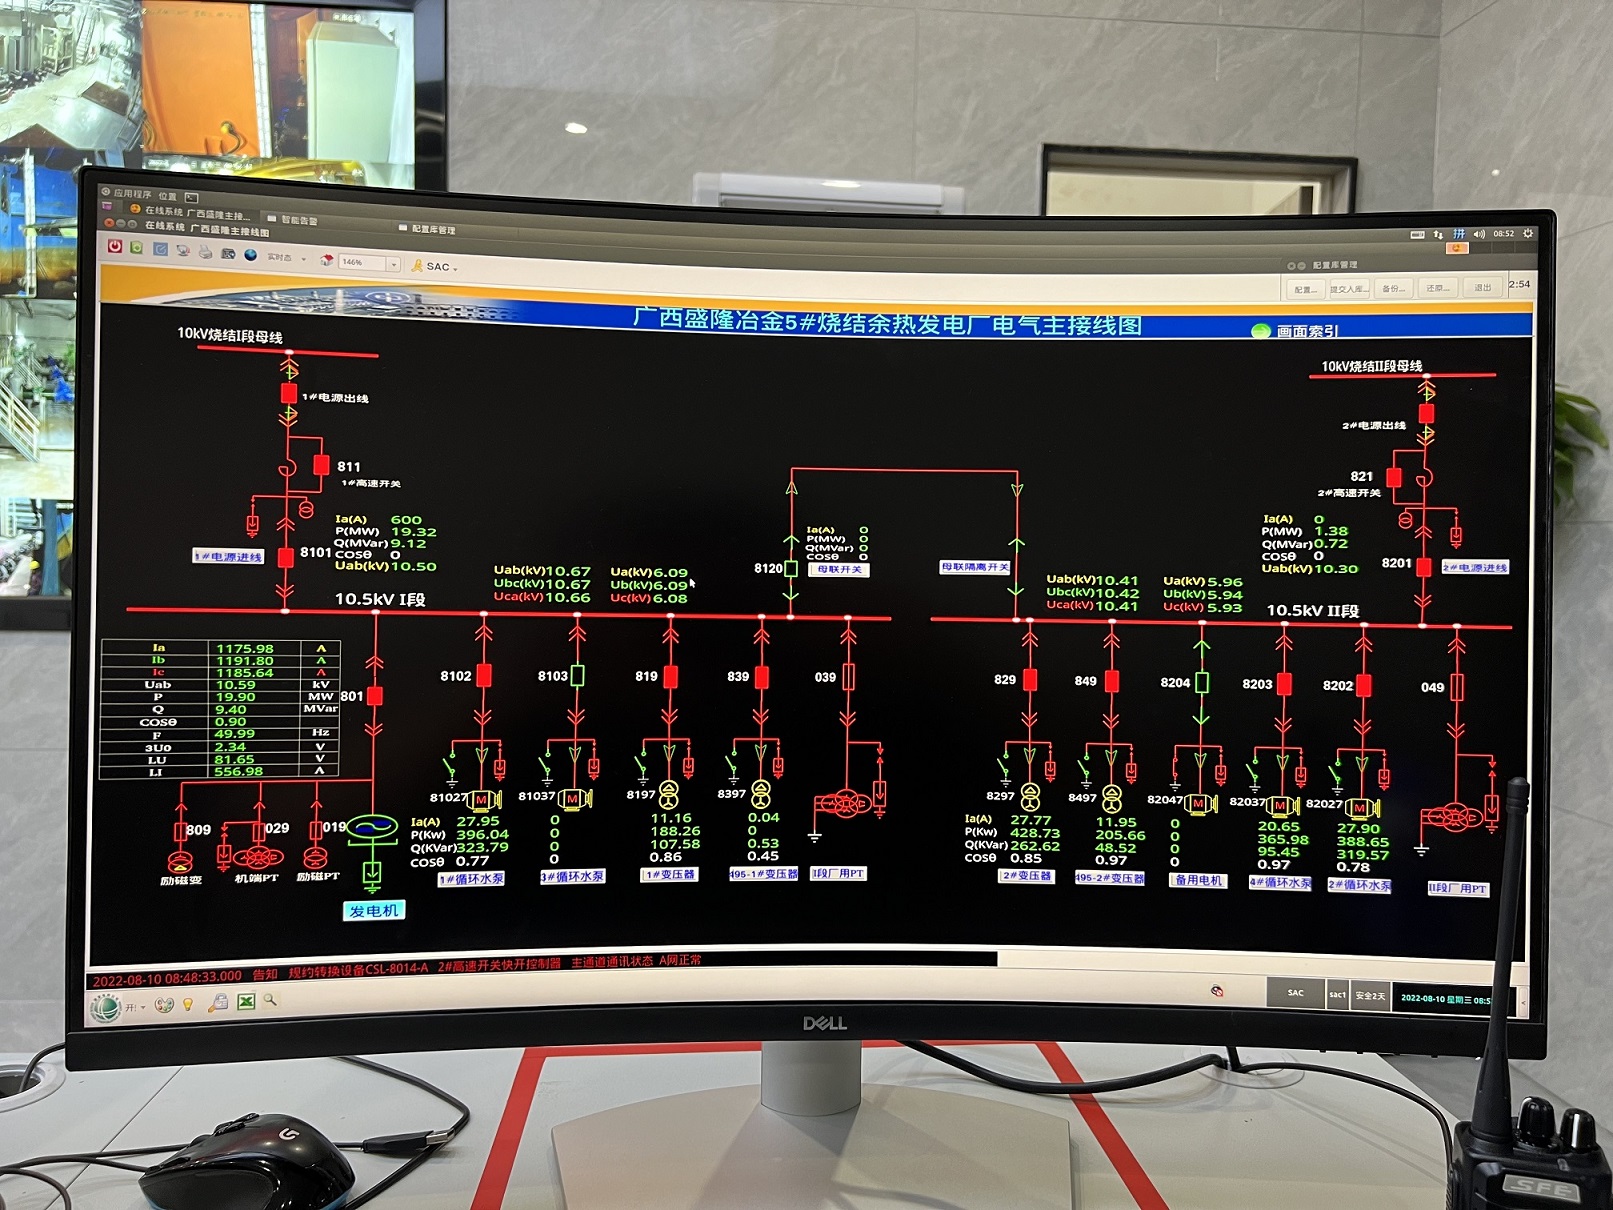The width and height of the screenshot is (1613, 1210).
Task: Open the Excel icon in bottom bar
Action: (245, 1002)
